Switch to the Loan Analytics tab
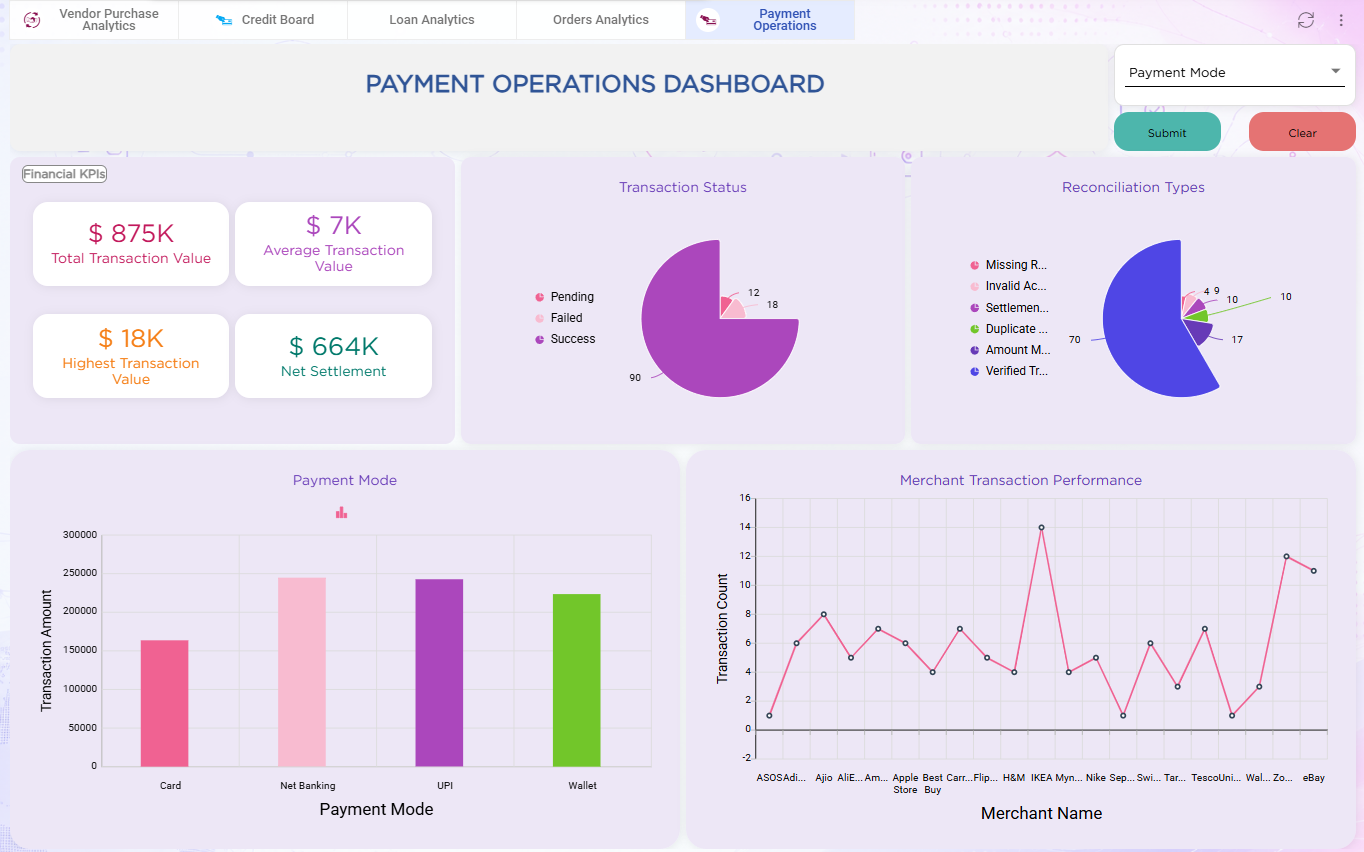Viewport: 1364px width, 852px height. 432,20
